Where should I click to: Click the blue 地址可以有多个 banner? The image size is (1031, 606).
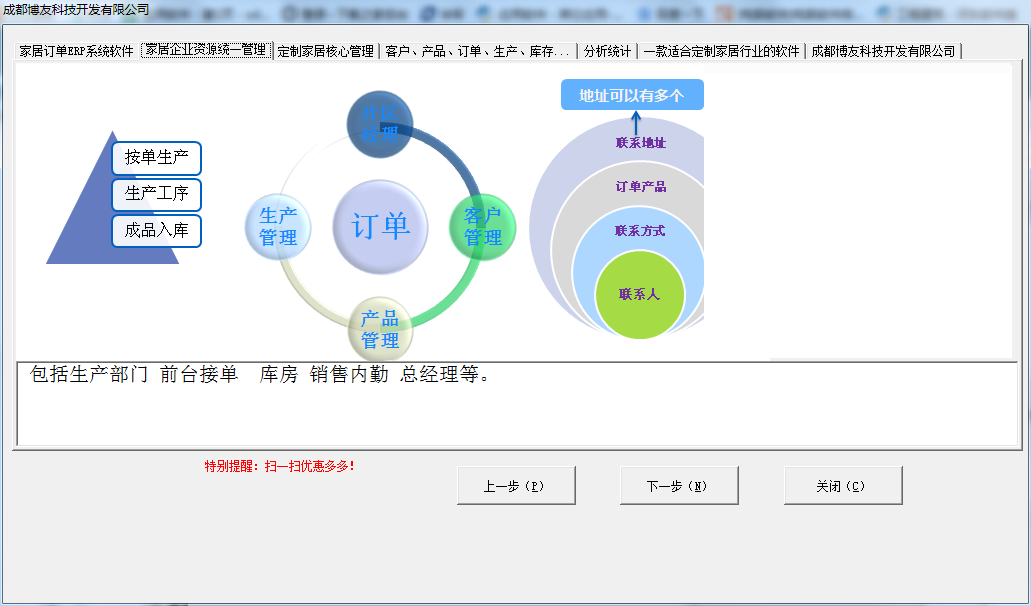click(631, 94)
